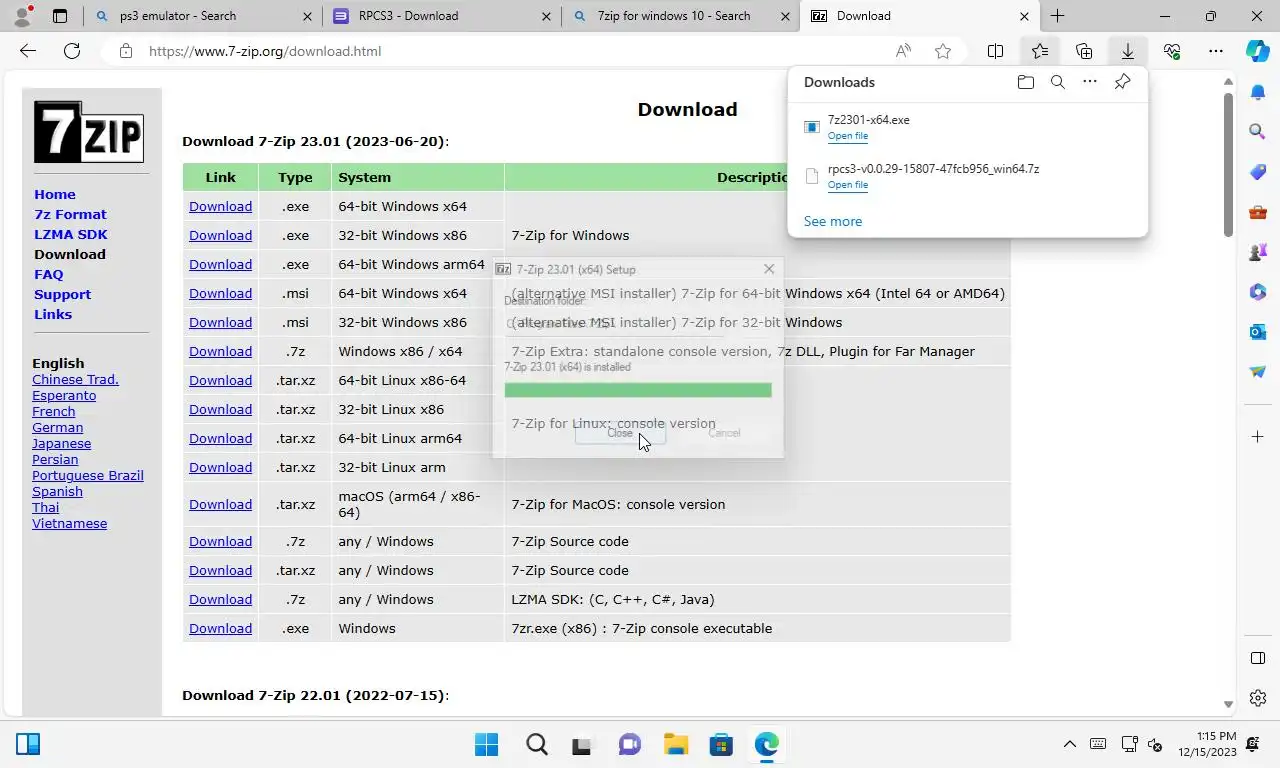Open the Copilot sidebar icon
Viewport: 1280px width, 768px height.
(1258, 51)
